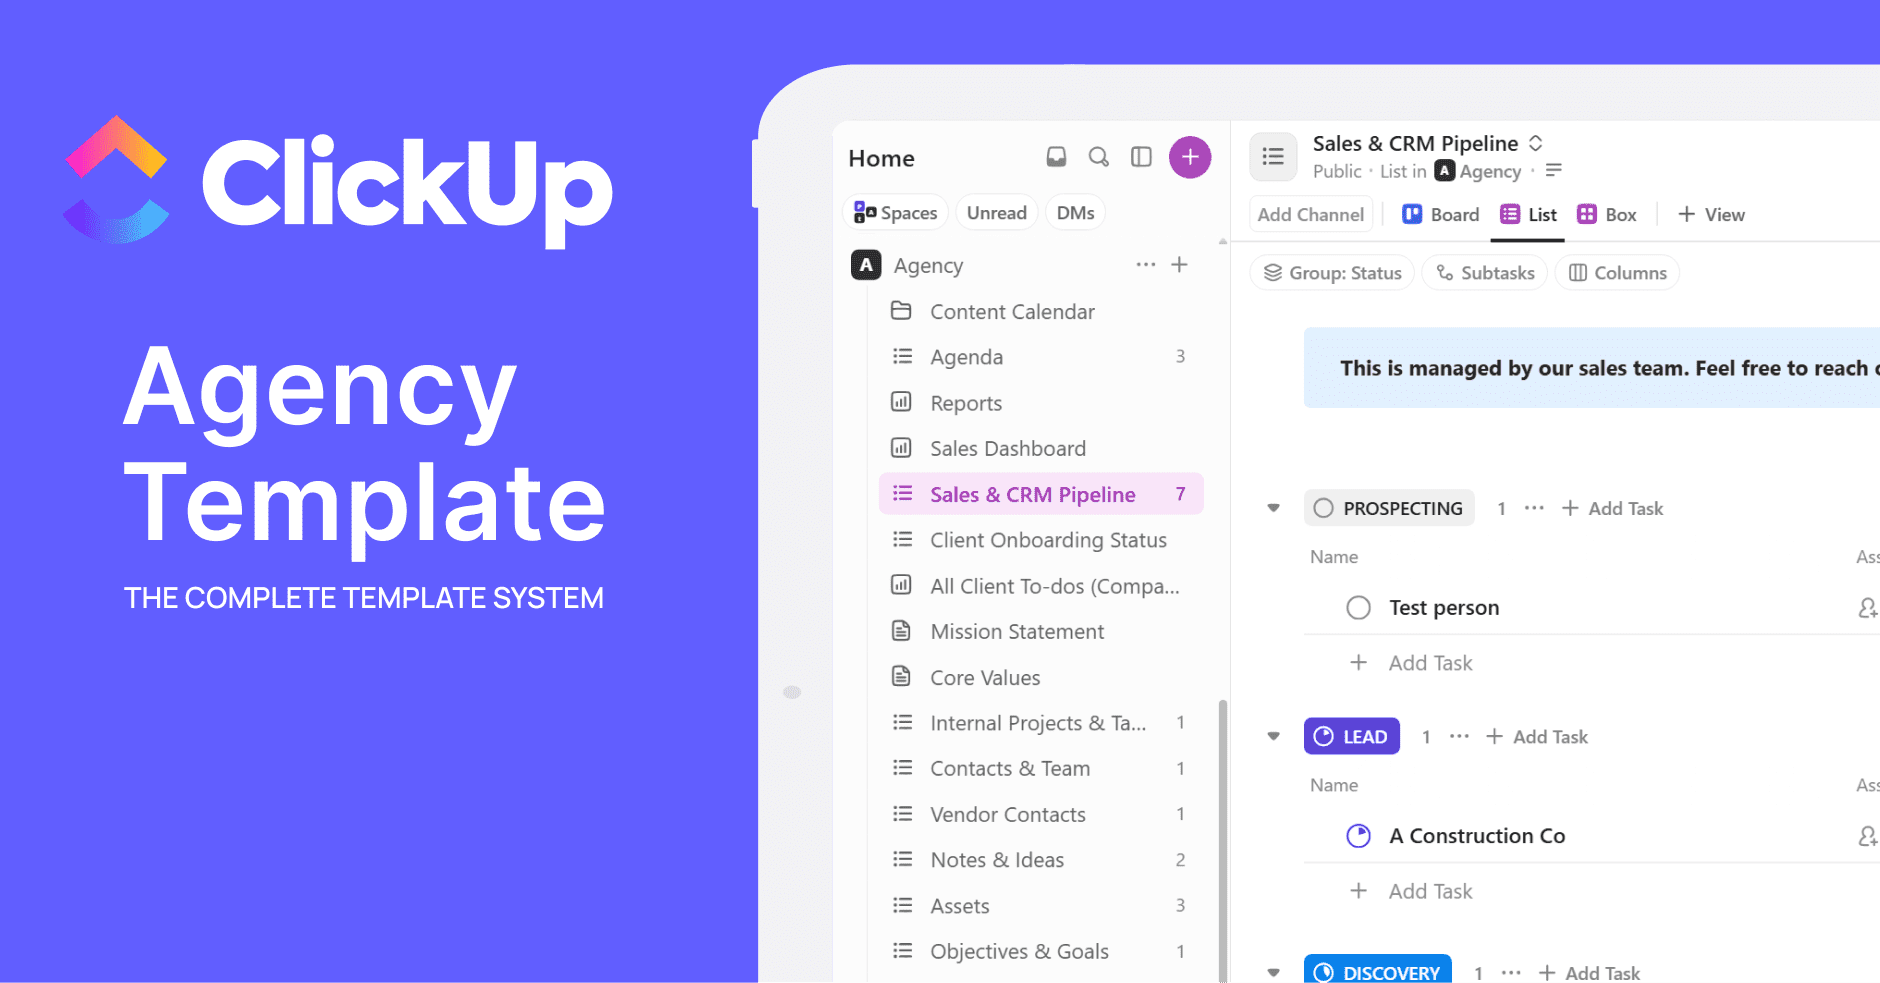Open the description lines icon after Agency breadcrumb
This screenshot has width=1880, height=983.
click(1553, 171)
